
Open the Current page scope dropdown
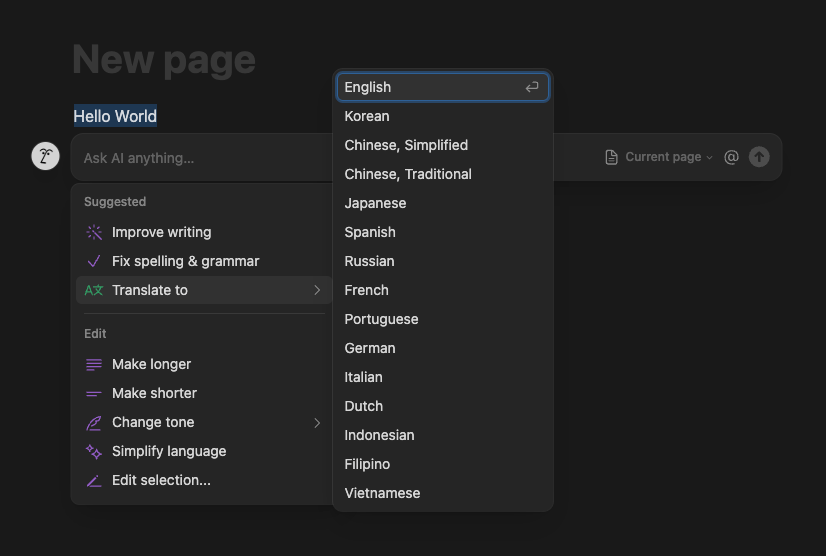coord(658,157)
